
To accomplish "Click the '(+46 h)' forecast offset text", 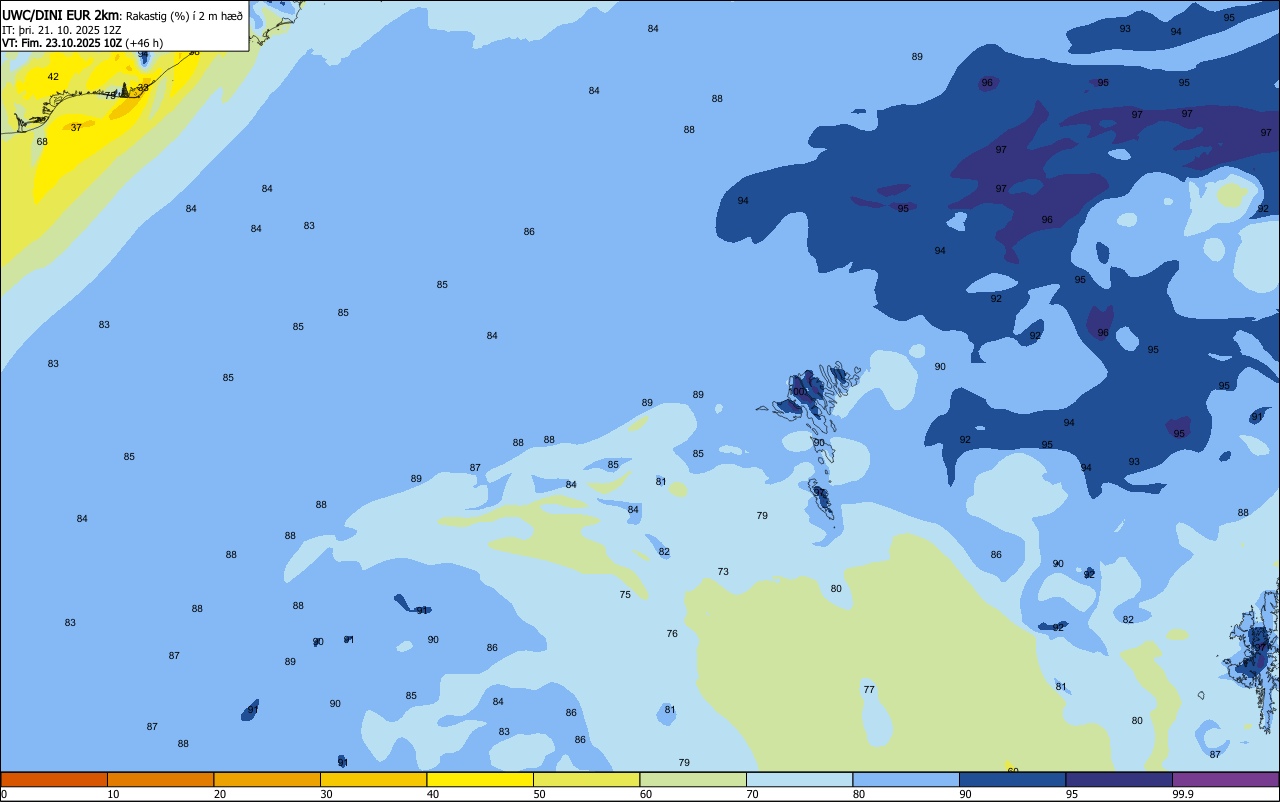I will 144,43.
